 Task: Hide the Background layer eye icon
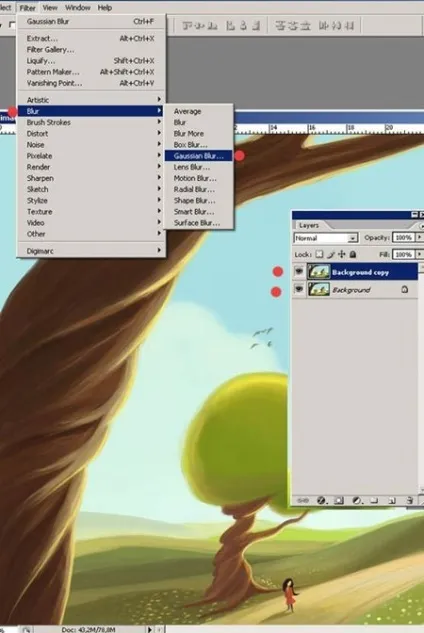(x=299, y=289)
